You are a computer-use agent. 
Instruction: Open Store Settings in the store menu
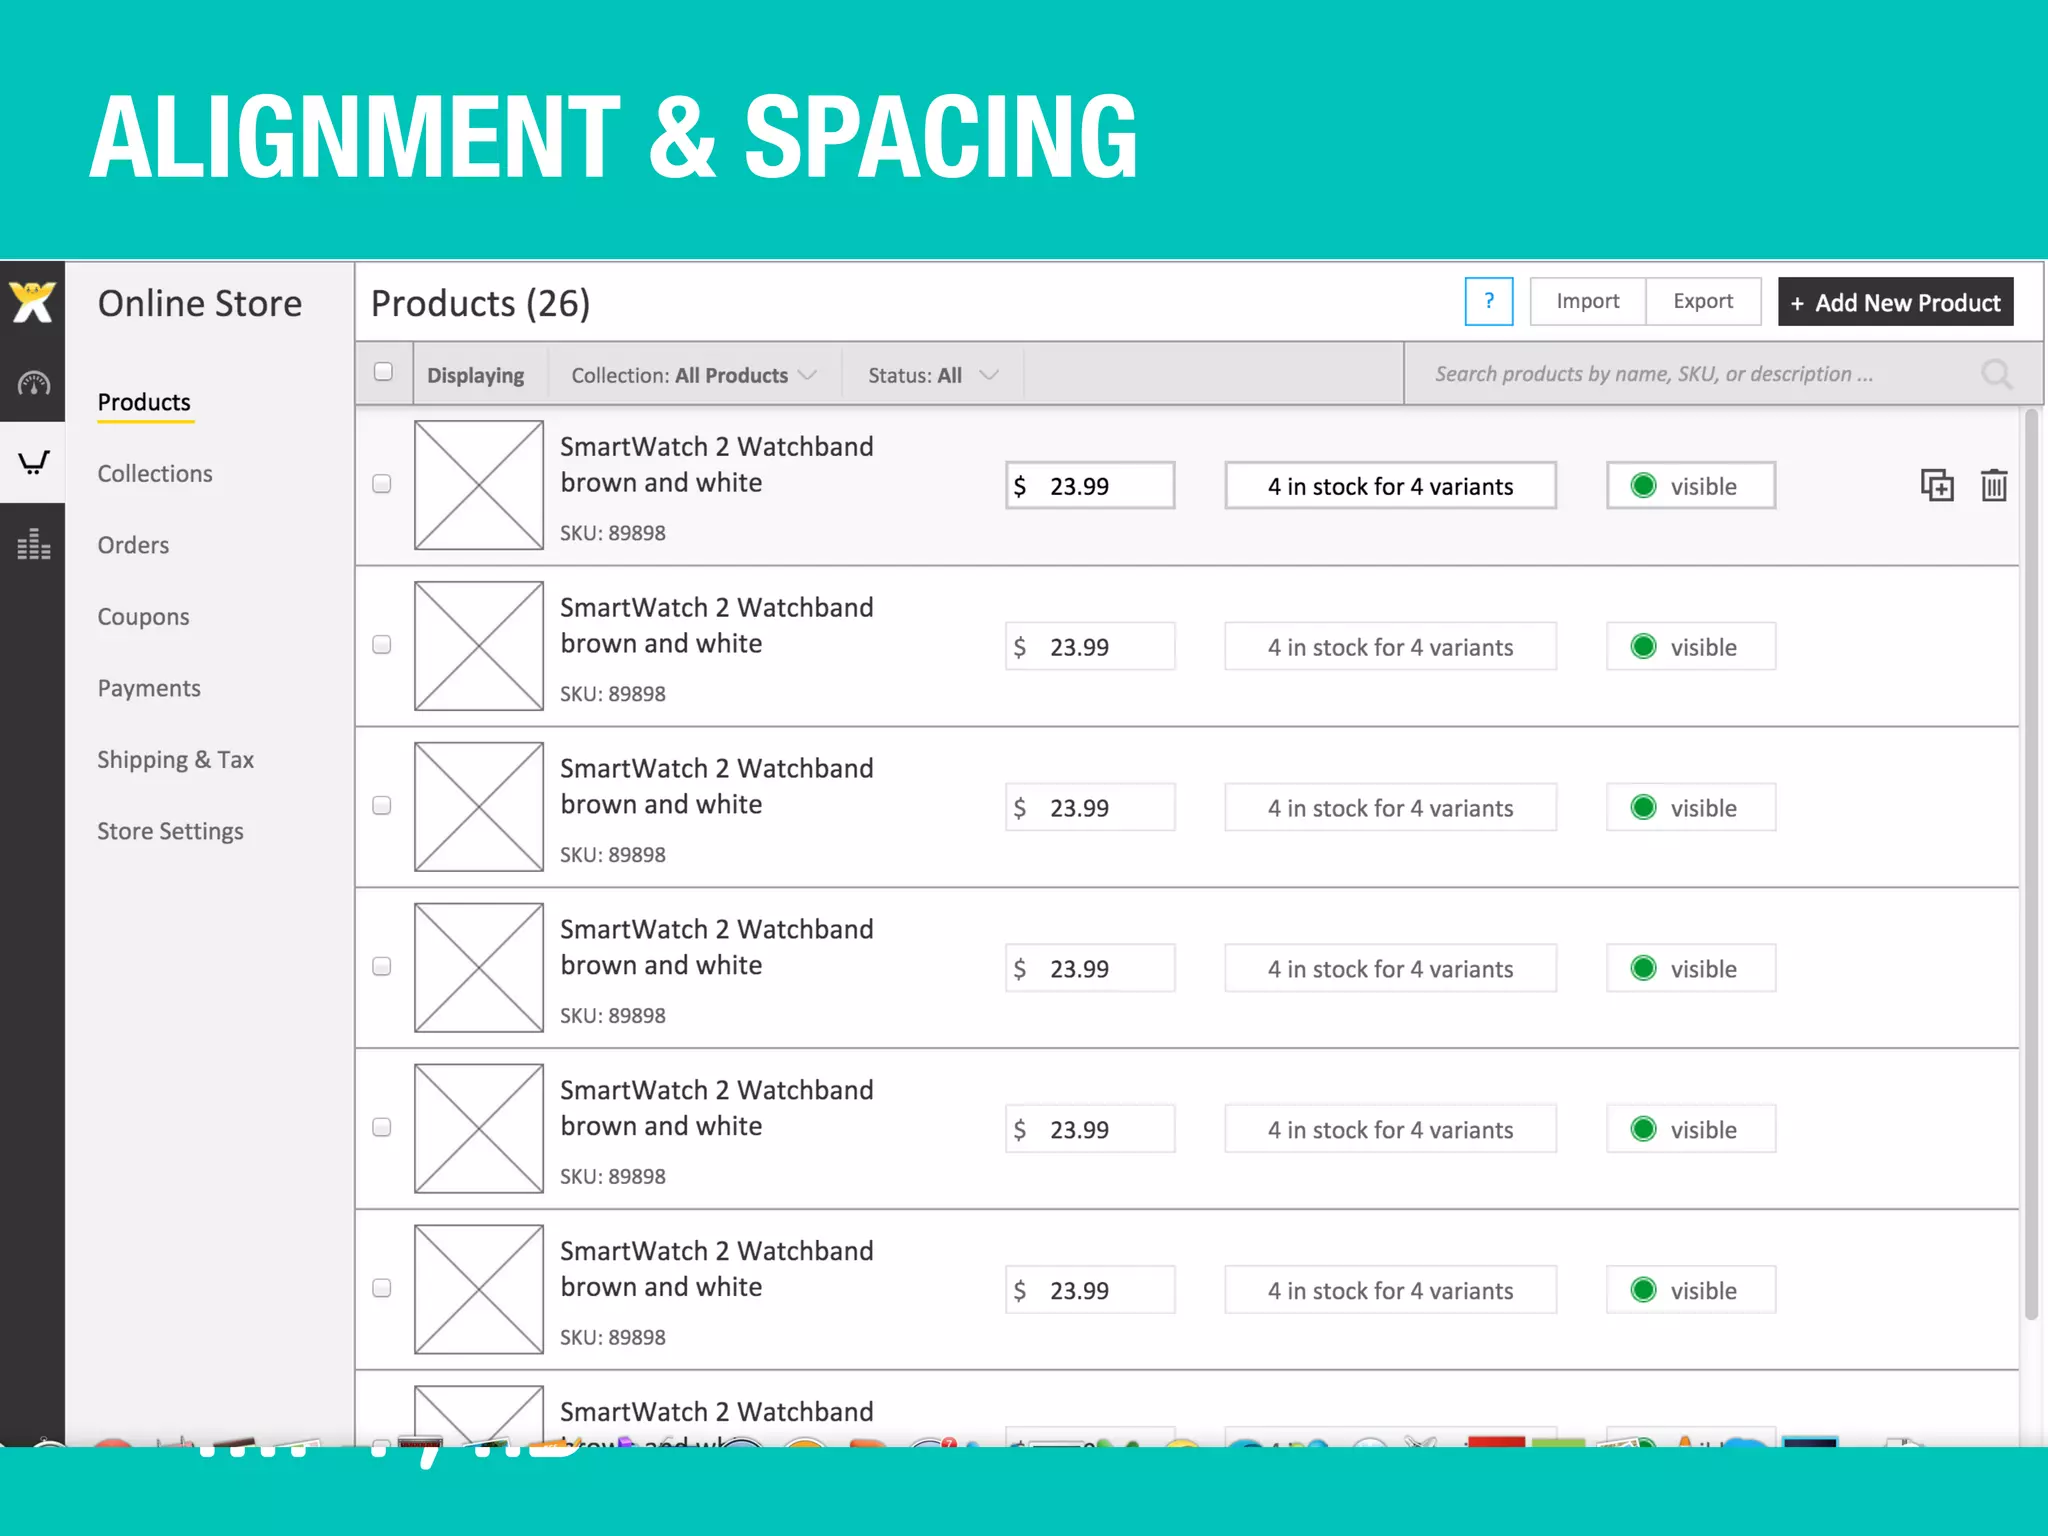click(170, 831)
